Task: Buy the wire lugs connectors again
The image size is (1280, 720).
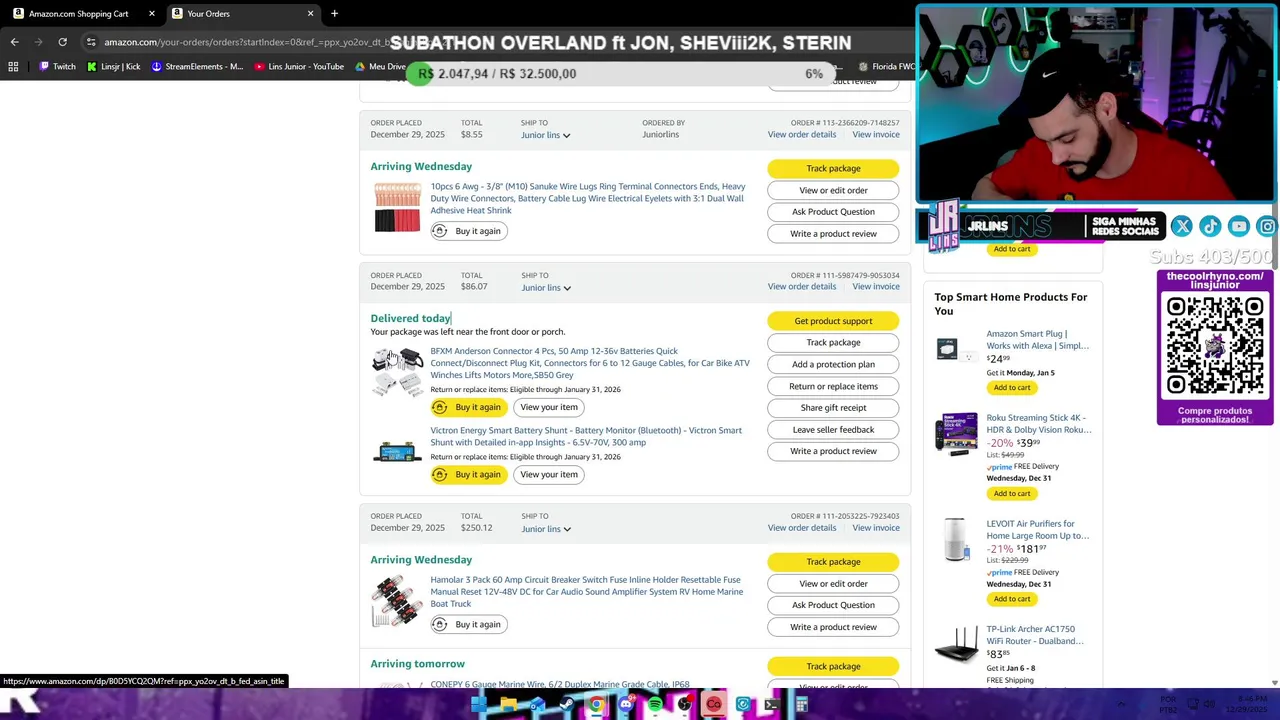Action: tap(468, 231)
